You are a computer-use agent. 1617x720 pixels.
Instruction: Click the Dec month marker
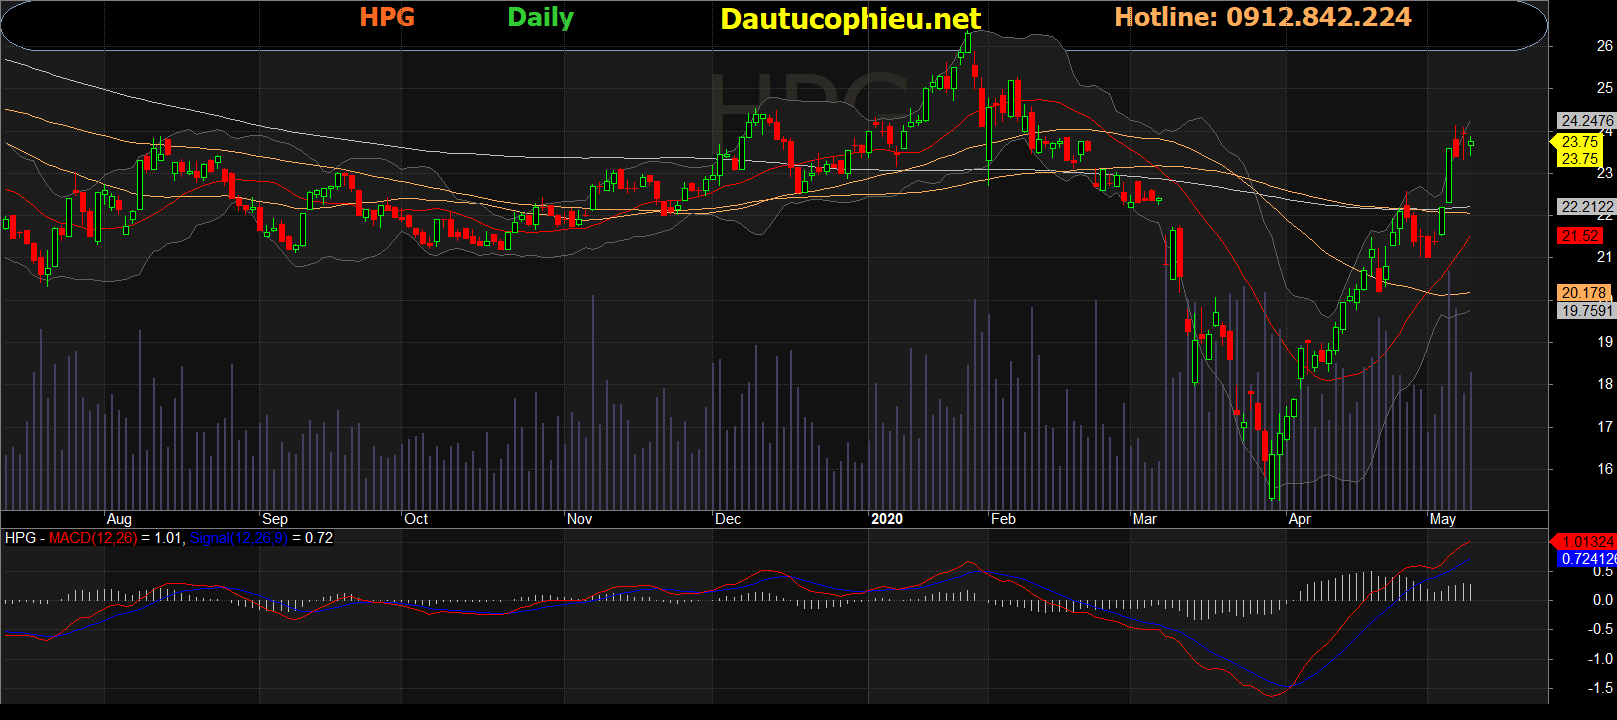[x=728, y=519]
